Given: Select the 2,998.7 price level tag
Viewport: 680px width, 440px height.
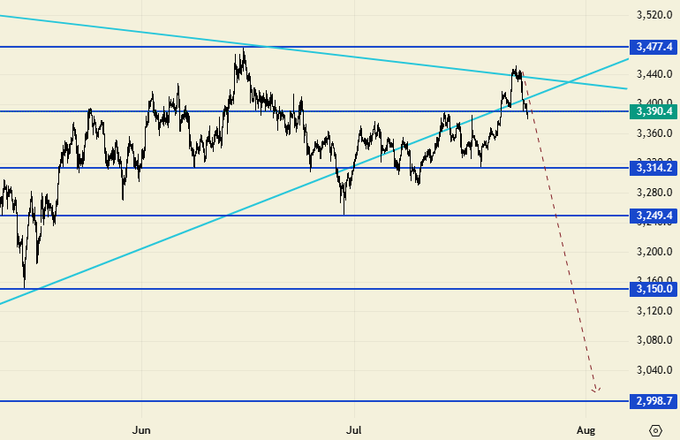Looking at the screenshot, I should pyautogui.click(x=655, y=401).
